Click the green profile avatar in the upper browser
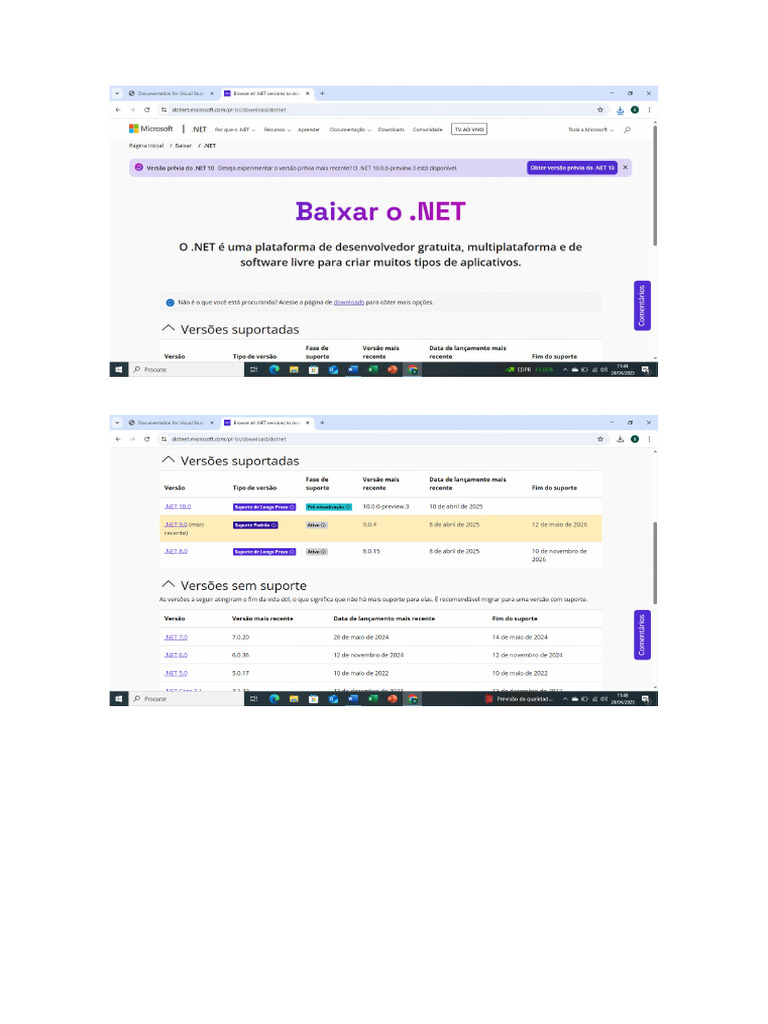768x1024 pixels. click(x=635, y=110)
